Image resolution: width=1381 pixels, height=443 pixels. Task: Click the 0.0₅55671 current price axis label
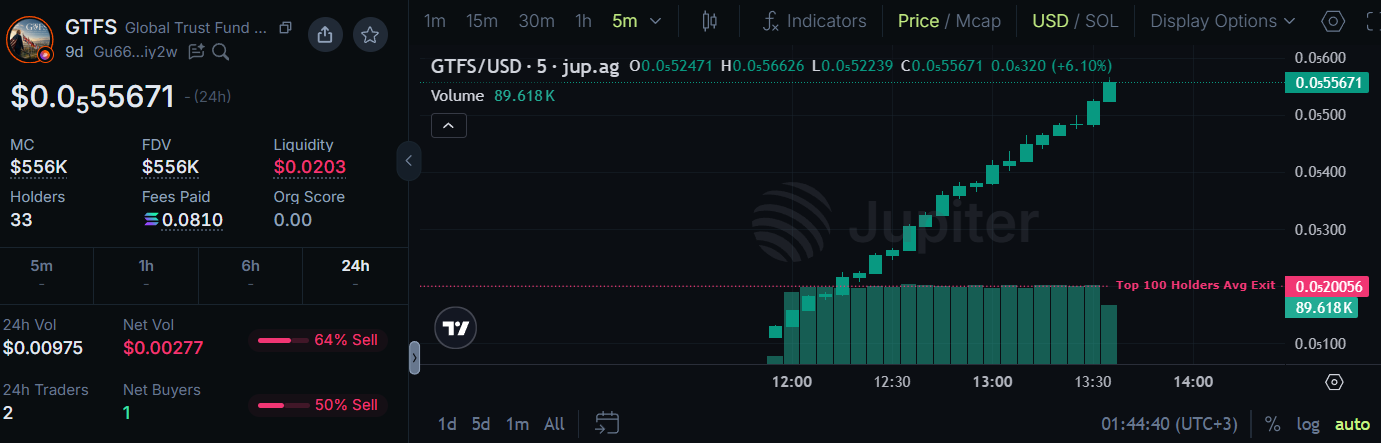[1329, 83]
